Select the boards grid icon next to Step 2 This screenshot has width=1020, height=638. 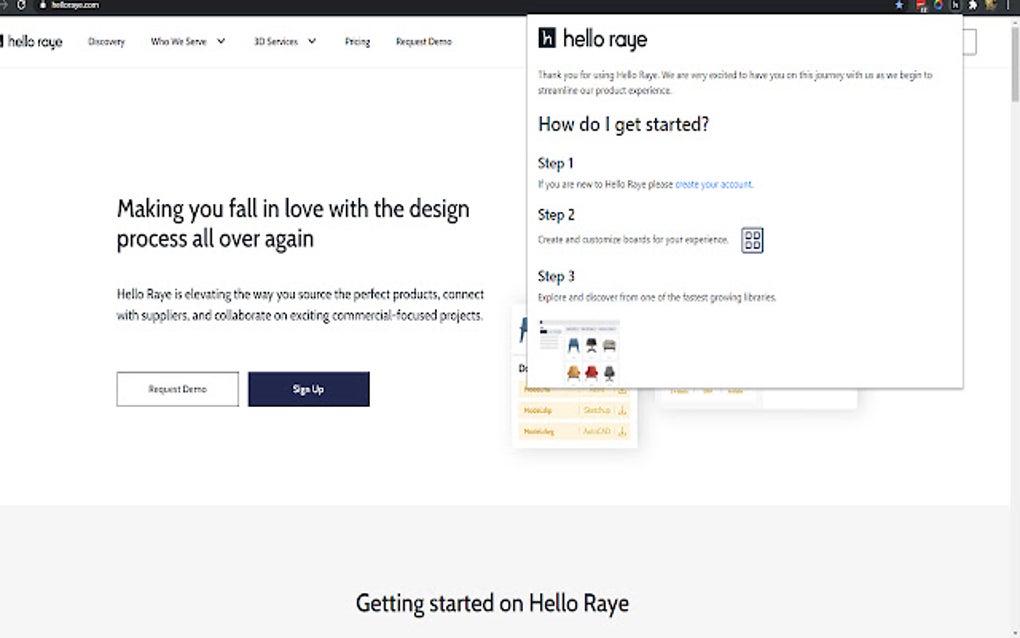point(752,240)
